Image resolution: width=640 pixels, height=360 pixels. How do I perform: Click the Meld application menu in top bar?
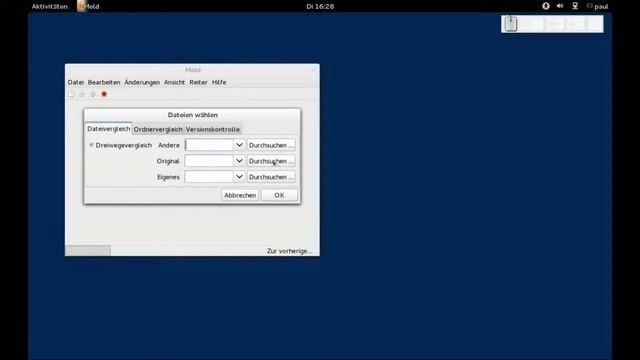pos(88,6)
